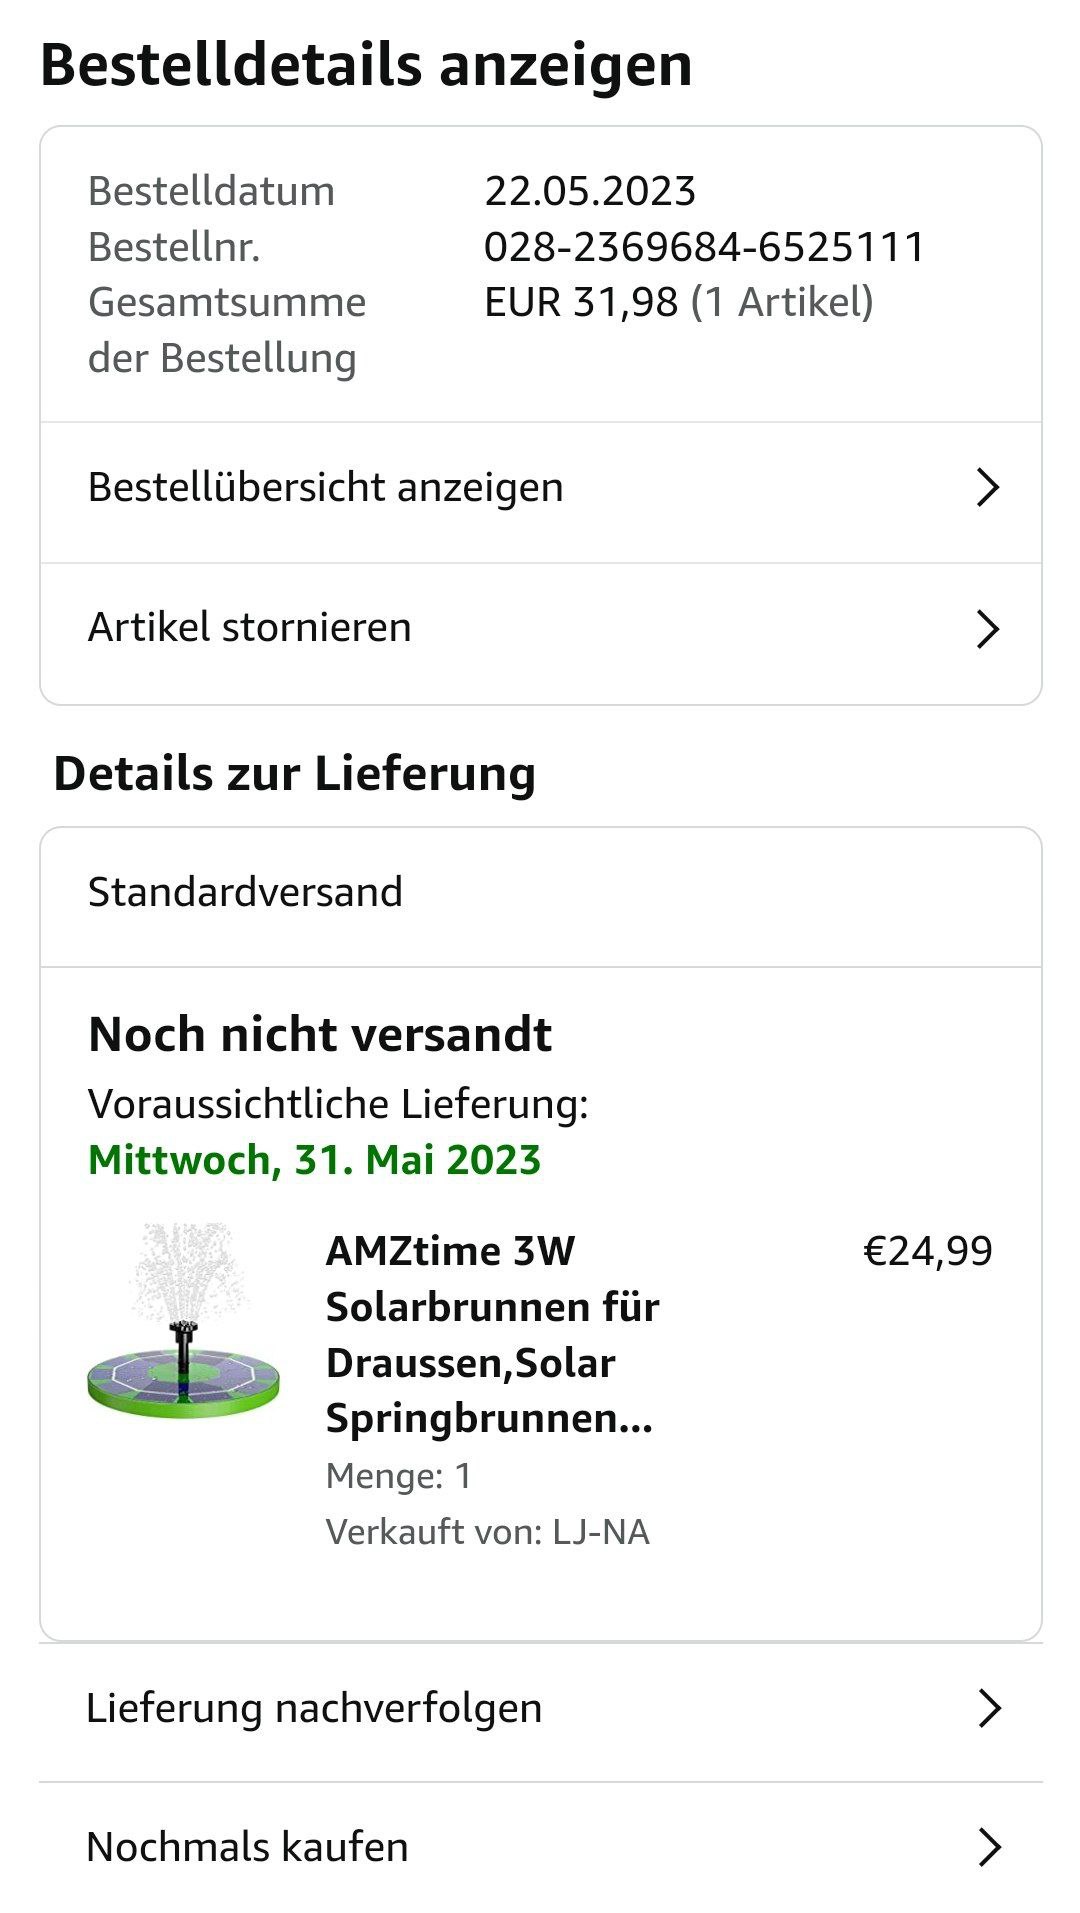Tap the chevron beside Bestellübersicht anzeigen
Screen dimensions: 1080x1913
click(987, 488)
